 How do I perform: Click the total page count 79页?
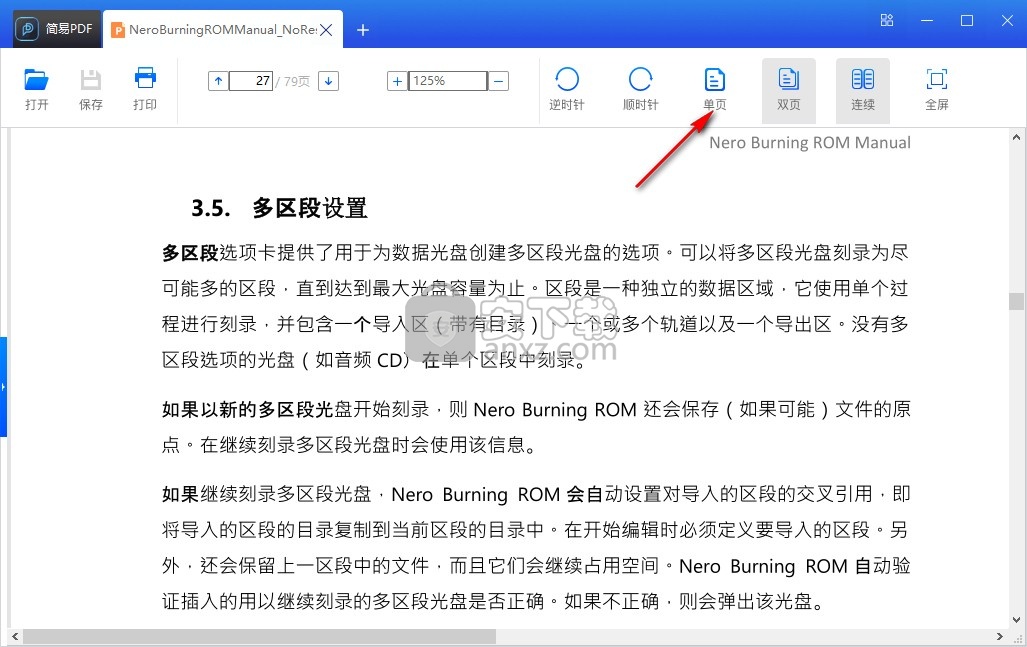point(297,81)
